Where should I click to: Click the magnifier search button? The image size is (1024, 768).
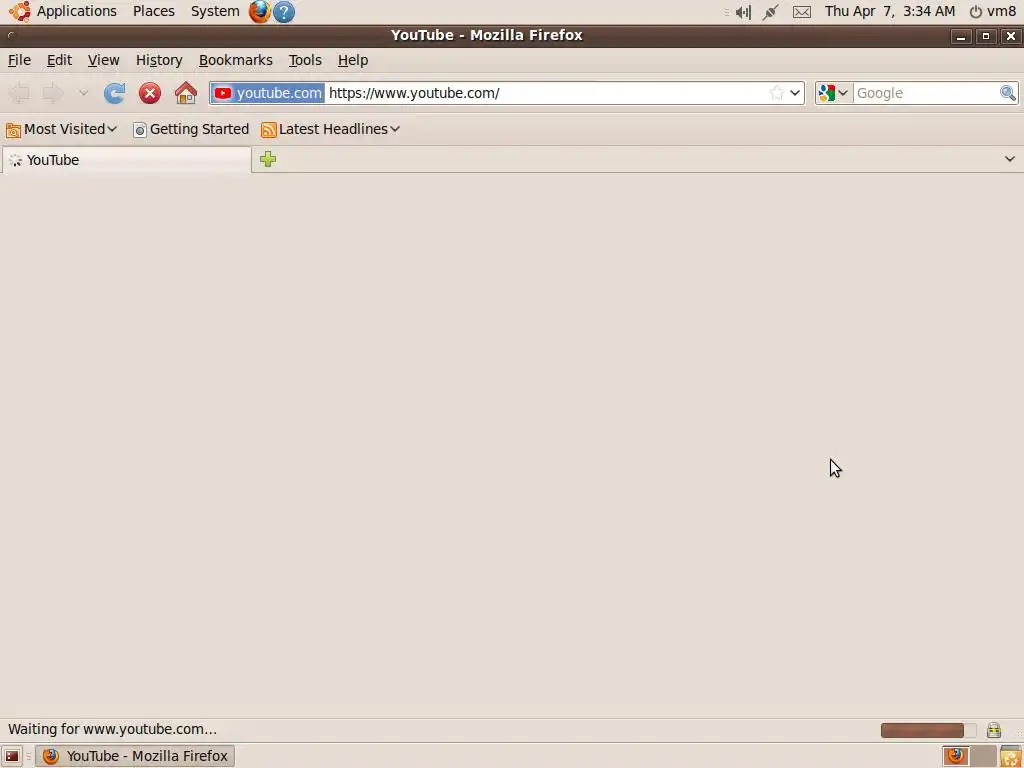click(1008, 93)
